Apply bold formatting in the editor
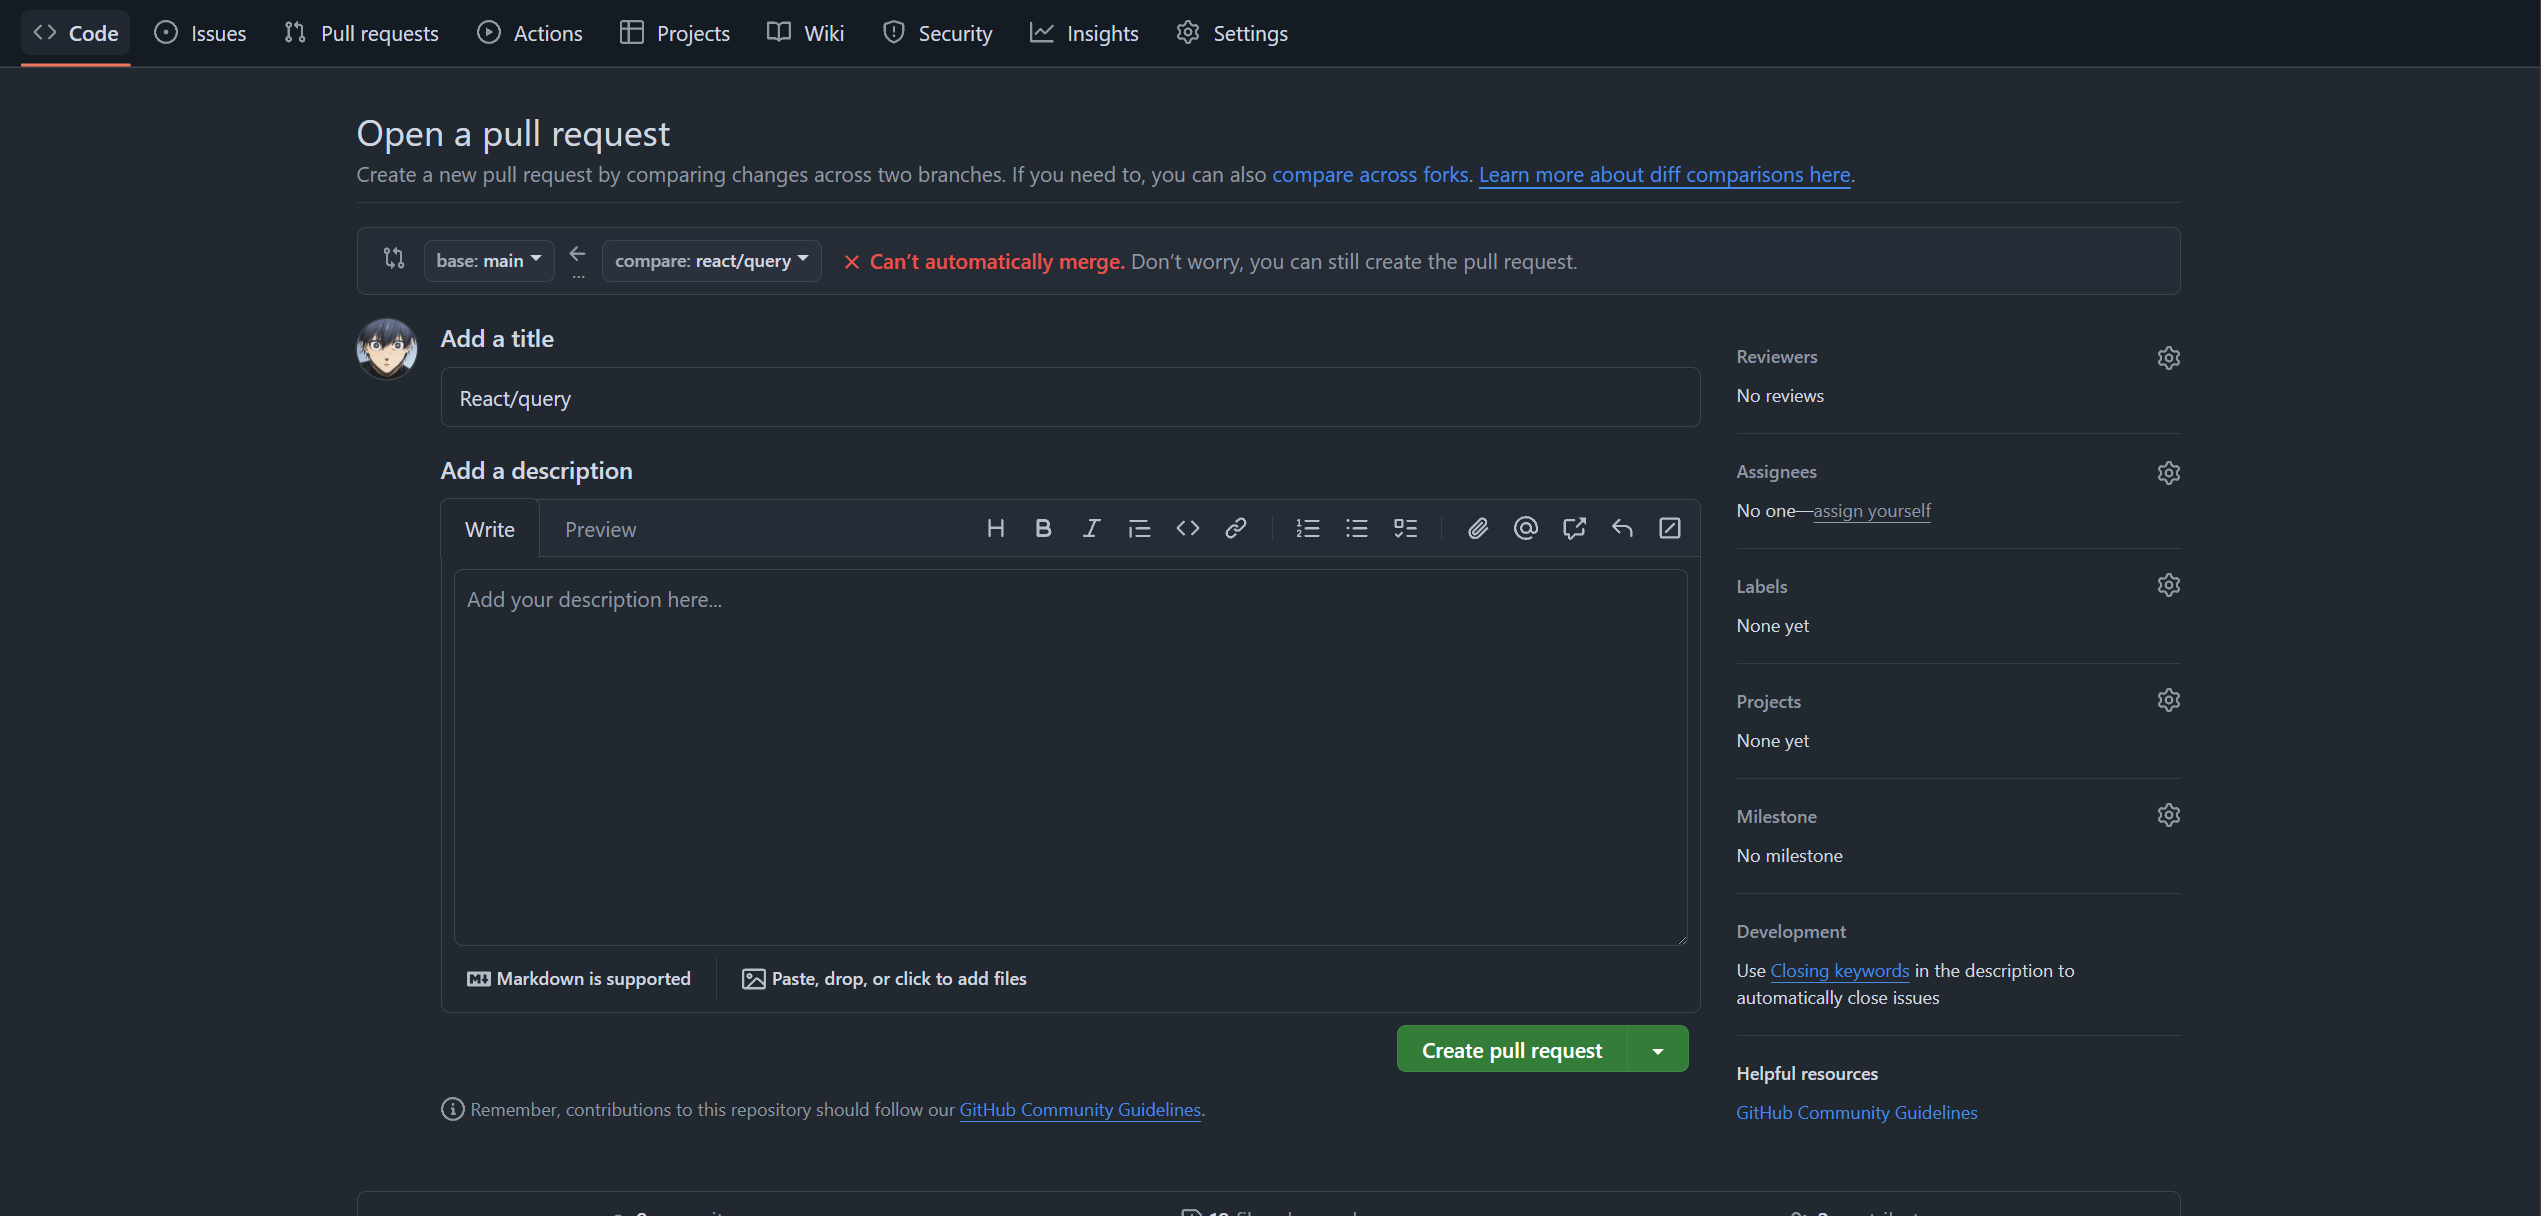The width and height of the screenshot is (2541, 1216). [1043, 528]
